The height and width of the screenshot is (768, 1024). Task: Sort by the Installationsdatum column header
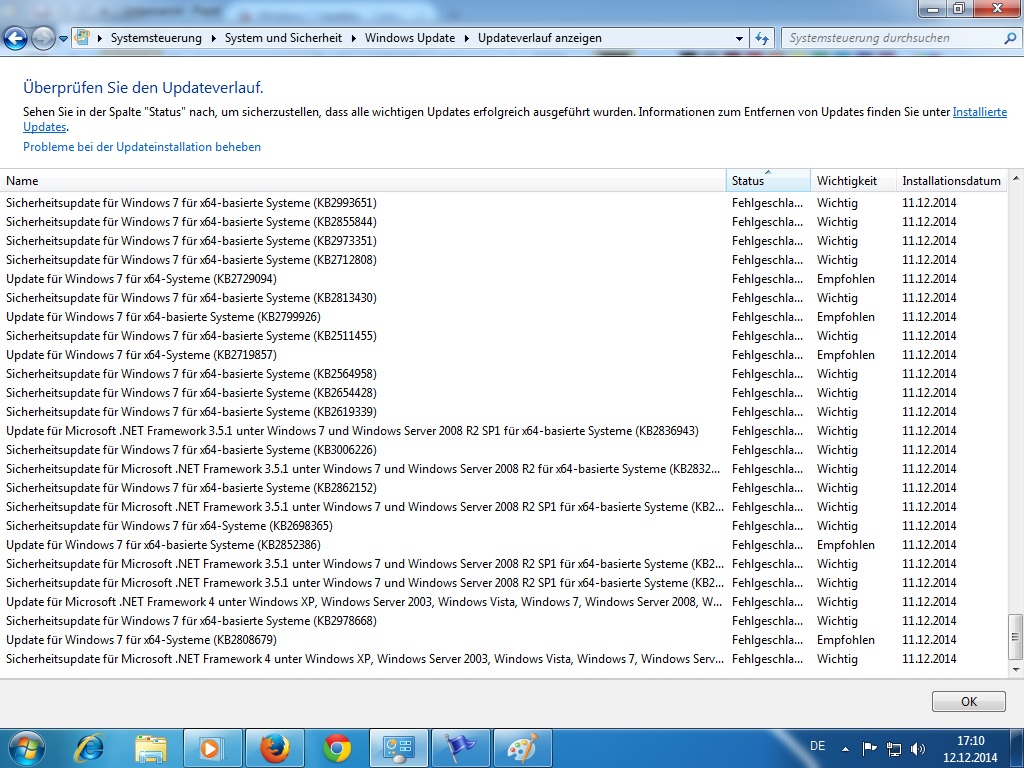pyautogui.click(x=952, y=181)
